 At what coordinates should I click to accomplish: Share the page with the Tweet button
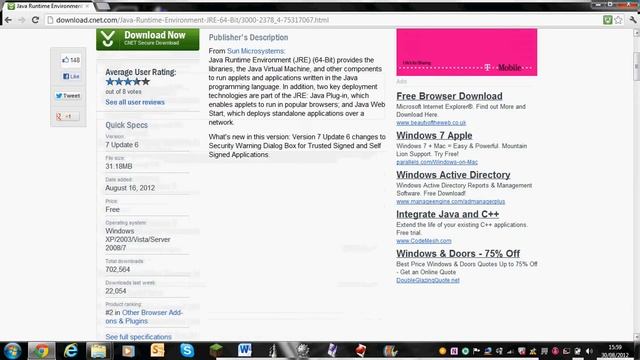tap(68, 96)
